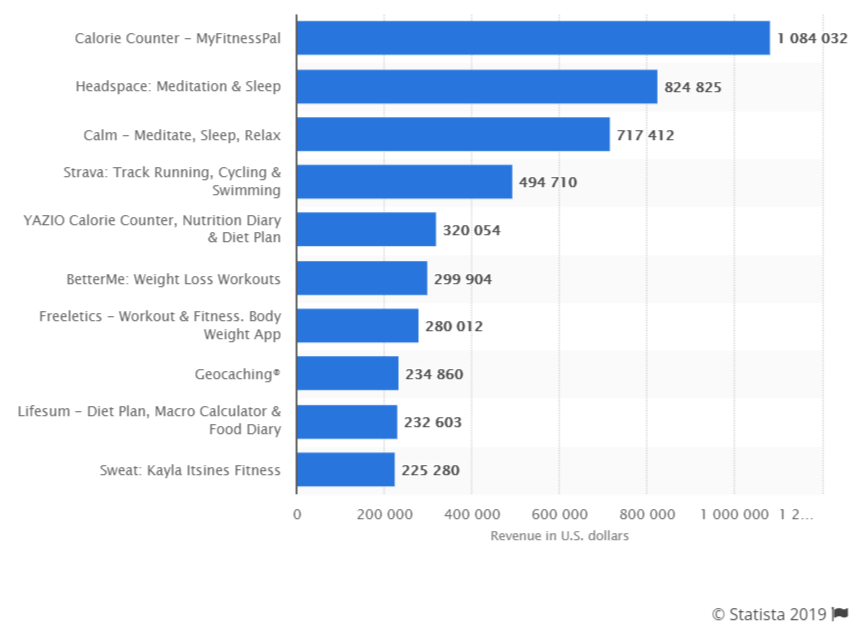Click the truncated axis tick label 1 2…
862x628 pixels.
(x=796, y=514)
